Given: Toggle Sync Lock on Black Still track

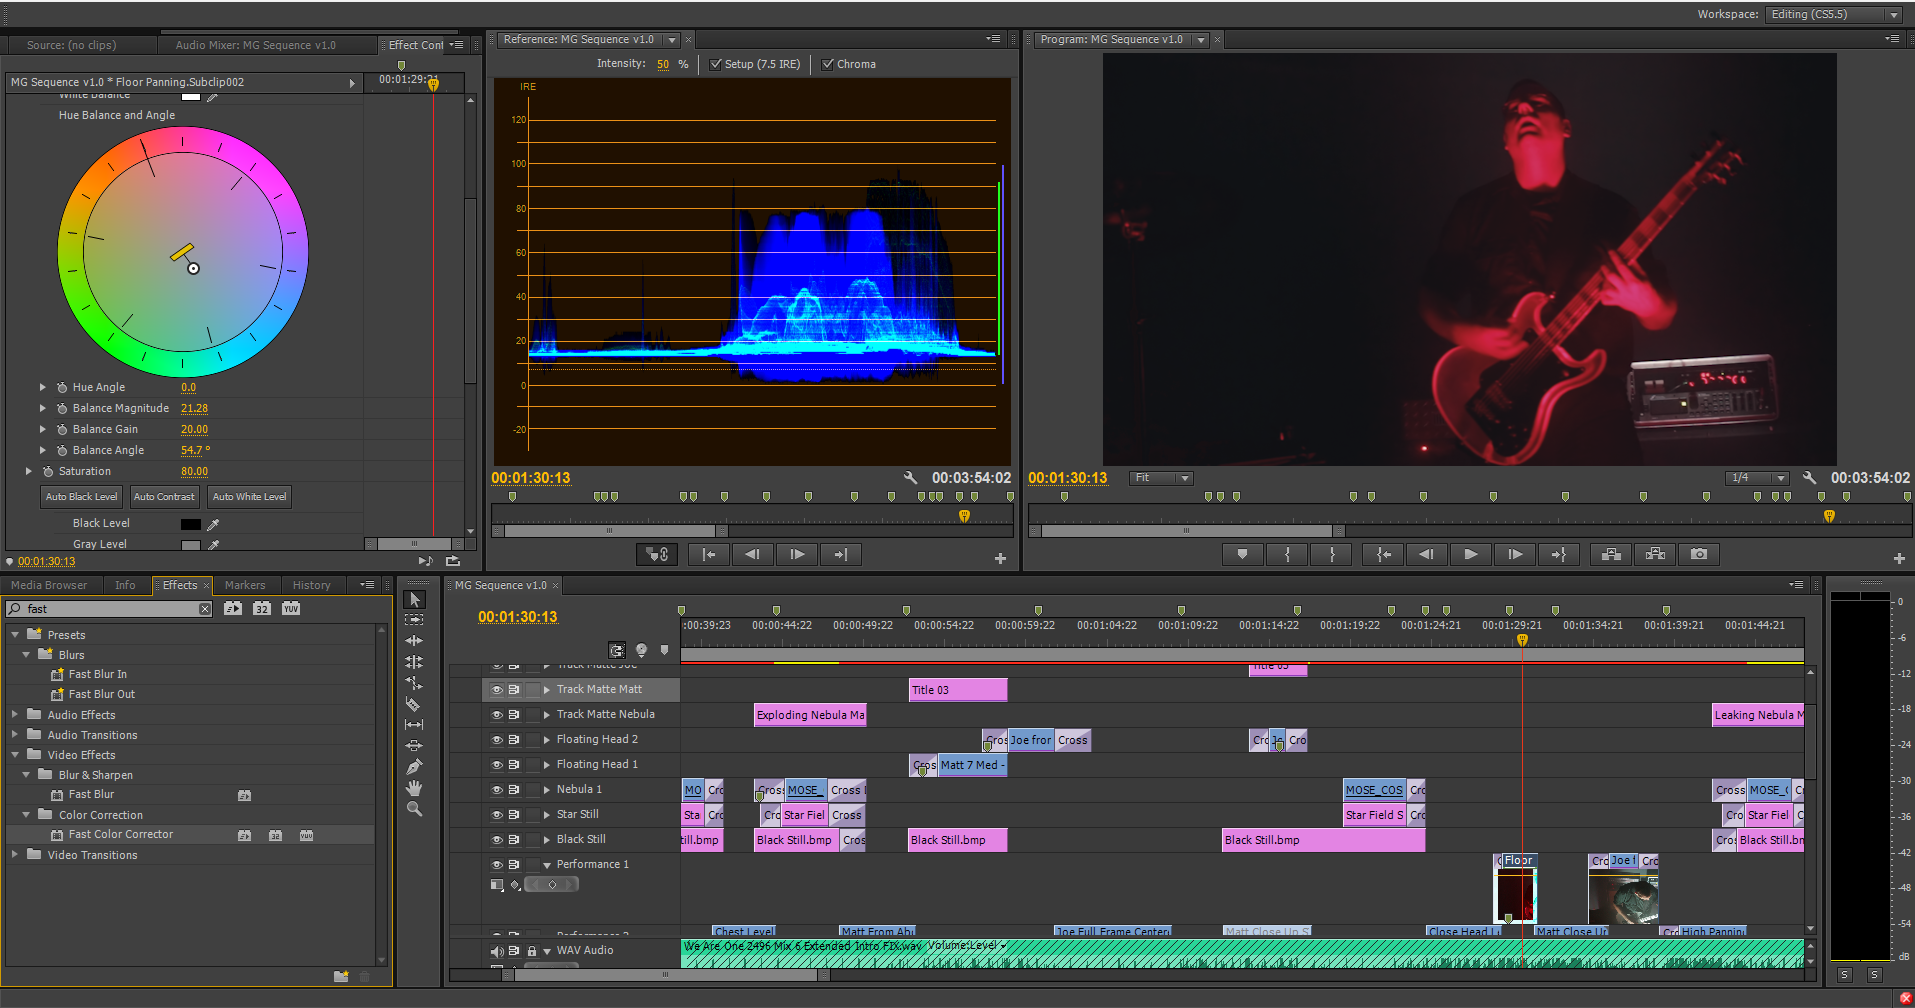Looking at the screenshot, I should pyautogui.click(x=514, y=840).
